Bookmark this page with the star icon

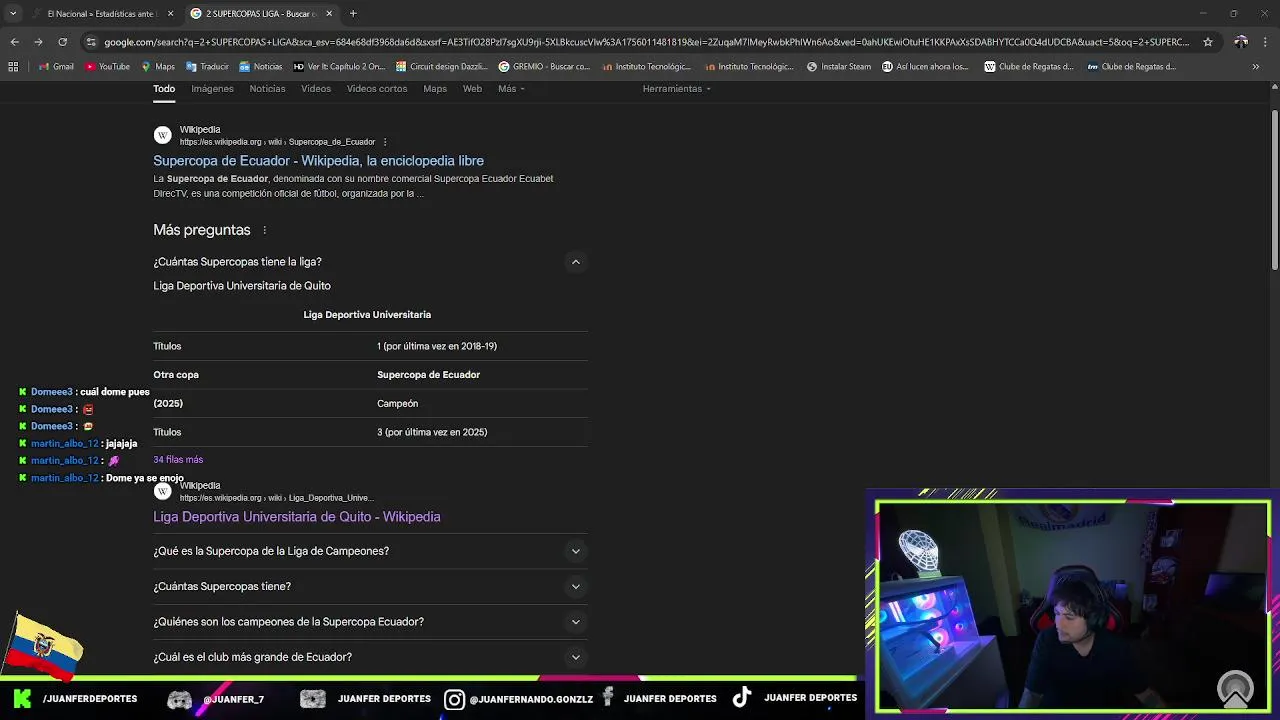(1208, 42)
